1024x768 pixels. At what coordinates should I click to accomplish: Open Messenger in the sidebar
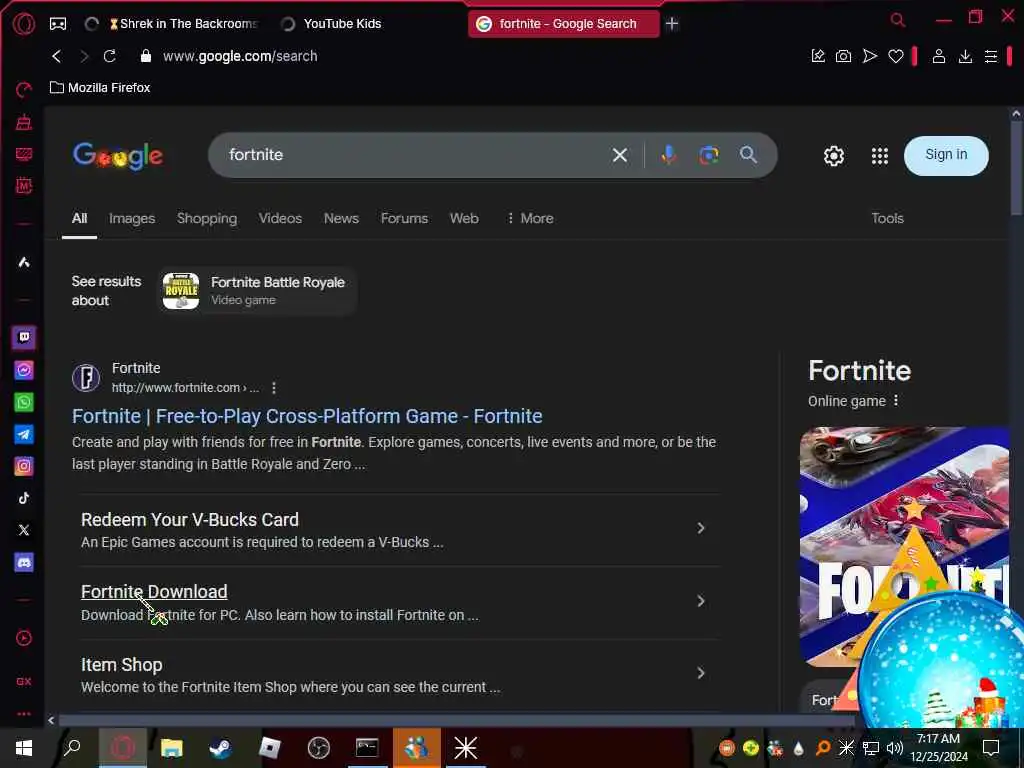click(x=24, y=370)
